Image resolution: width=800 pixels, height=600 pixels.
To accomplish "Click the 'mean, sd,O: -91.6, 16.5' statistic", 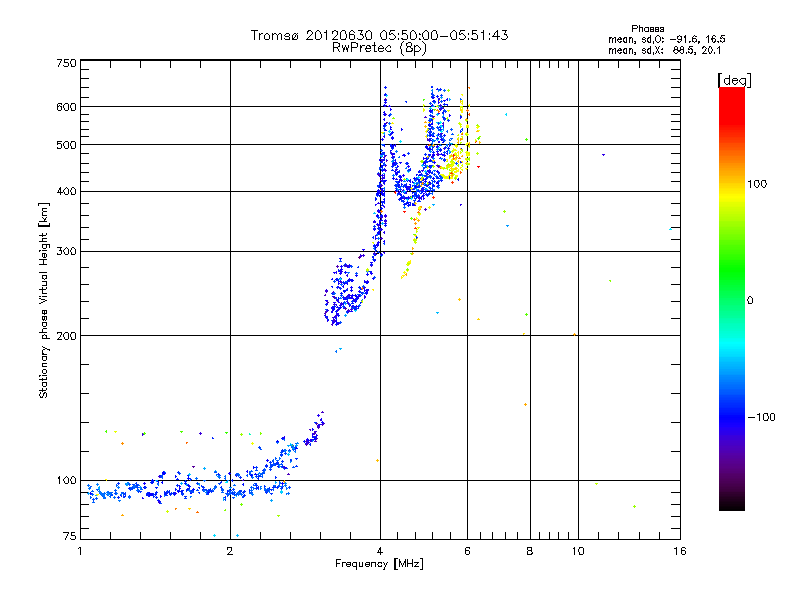I will [x=666, y=40].
